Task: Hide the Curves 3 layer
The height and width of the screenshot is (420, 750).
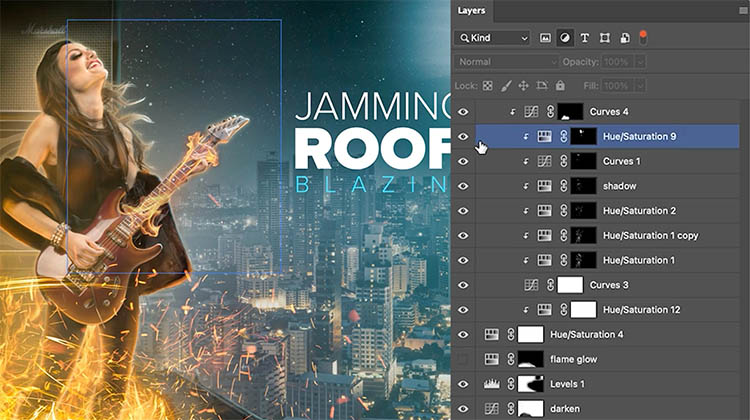Action: pos(463,285)
